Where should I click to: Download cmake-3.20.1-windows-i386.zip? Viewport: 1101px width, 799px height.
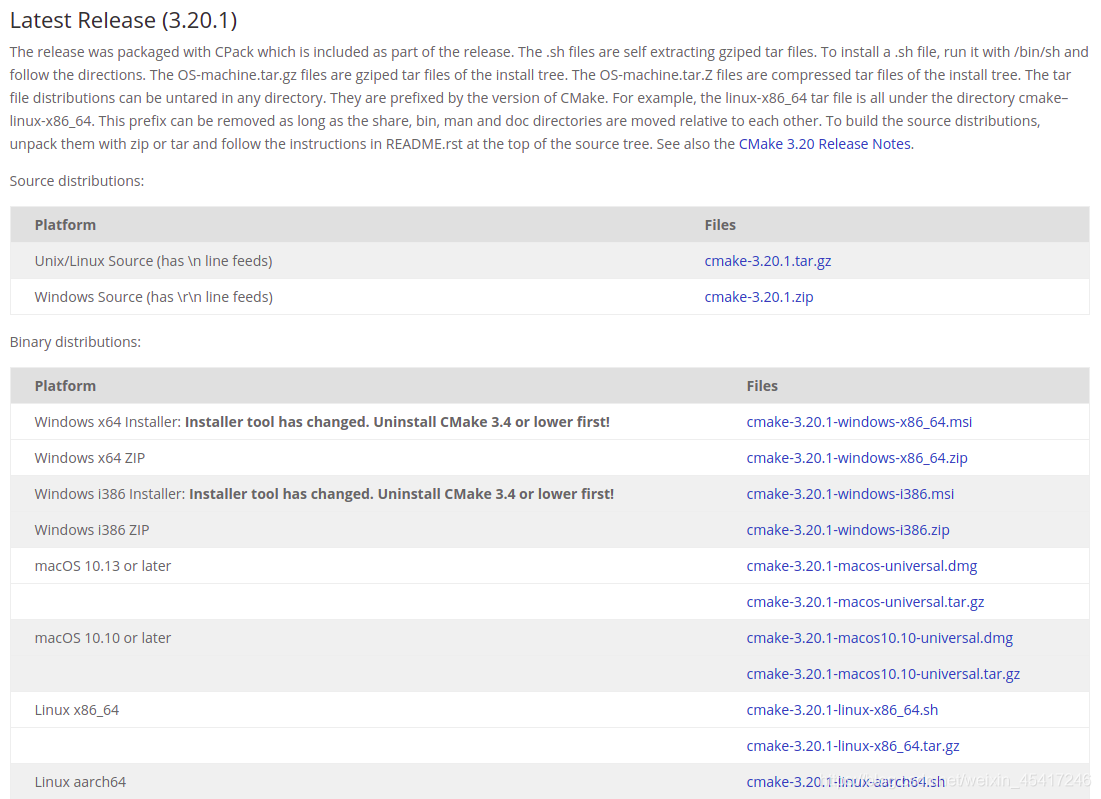pos(848,530)
